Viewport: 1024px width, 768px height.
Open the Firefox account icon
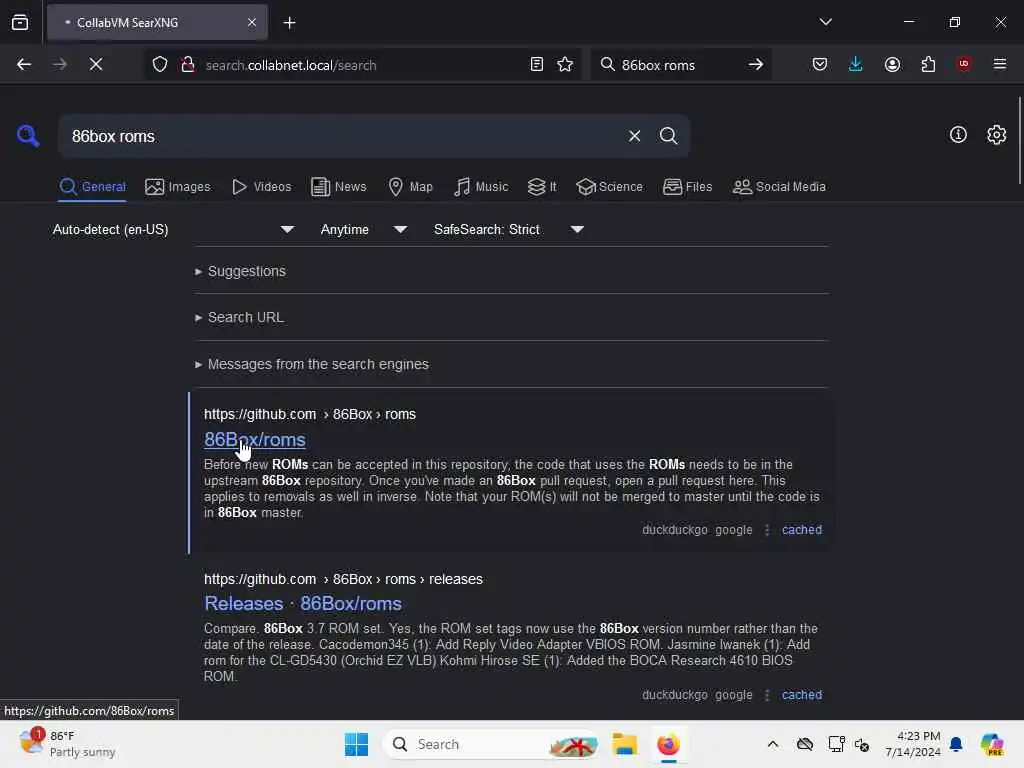[892, 64]
